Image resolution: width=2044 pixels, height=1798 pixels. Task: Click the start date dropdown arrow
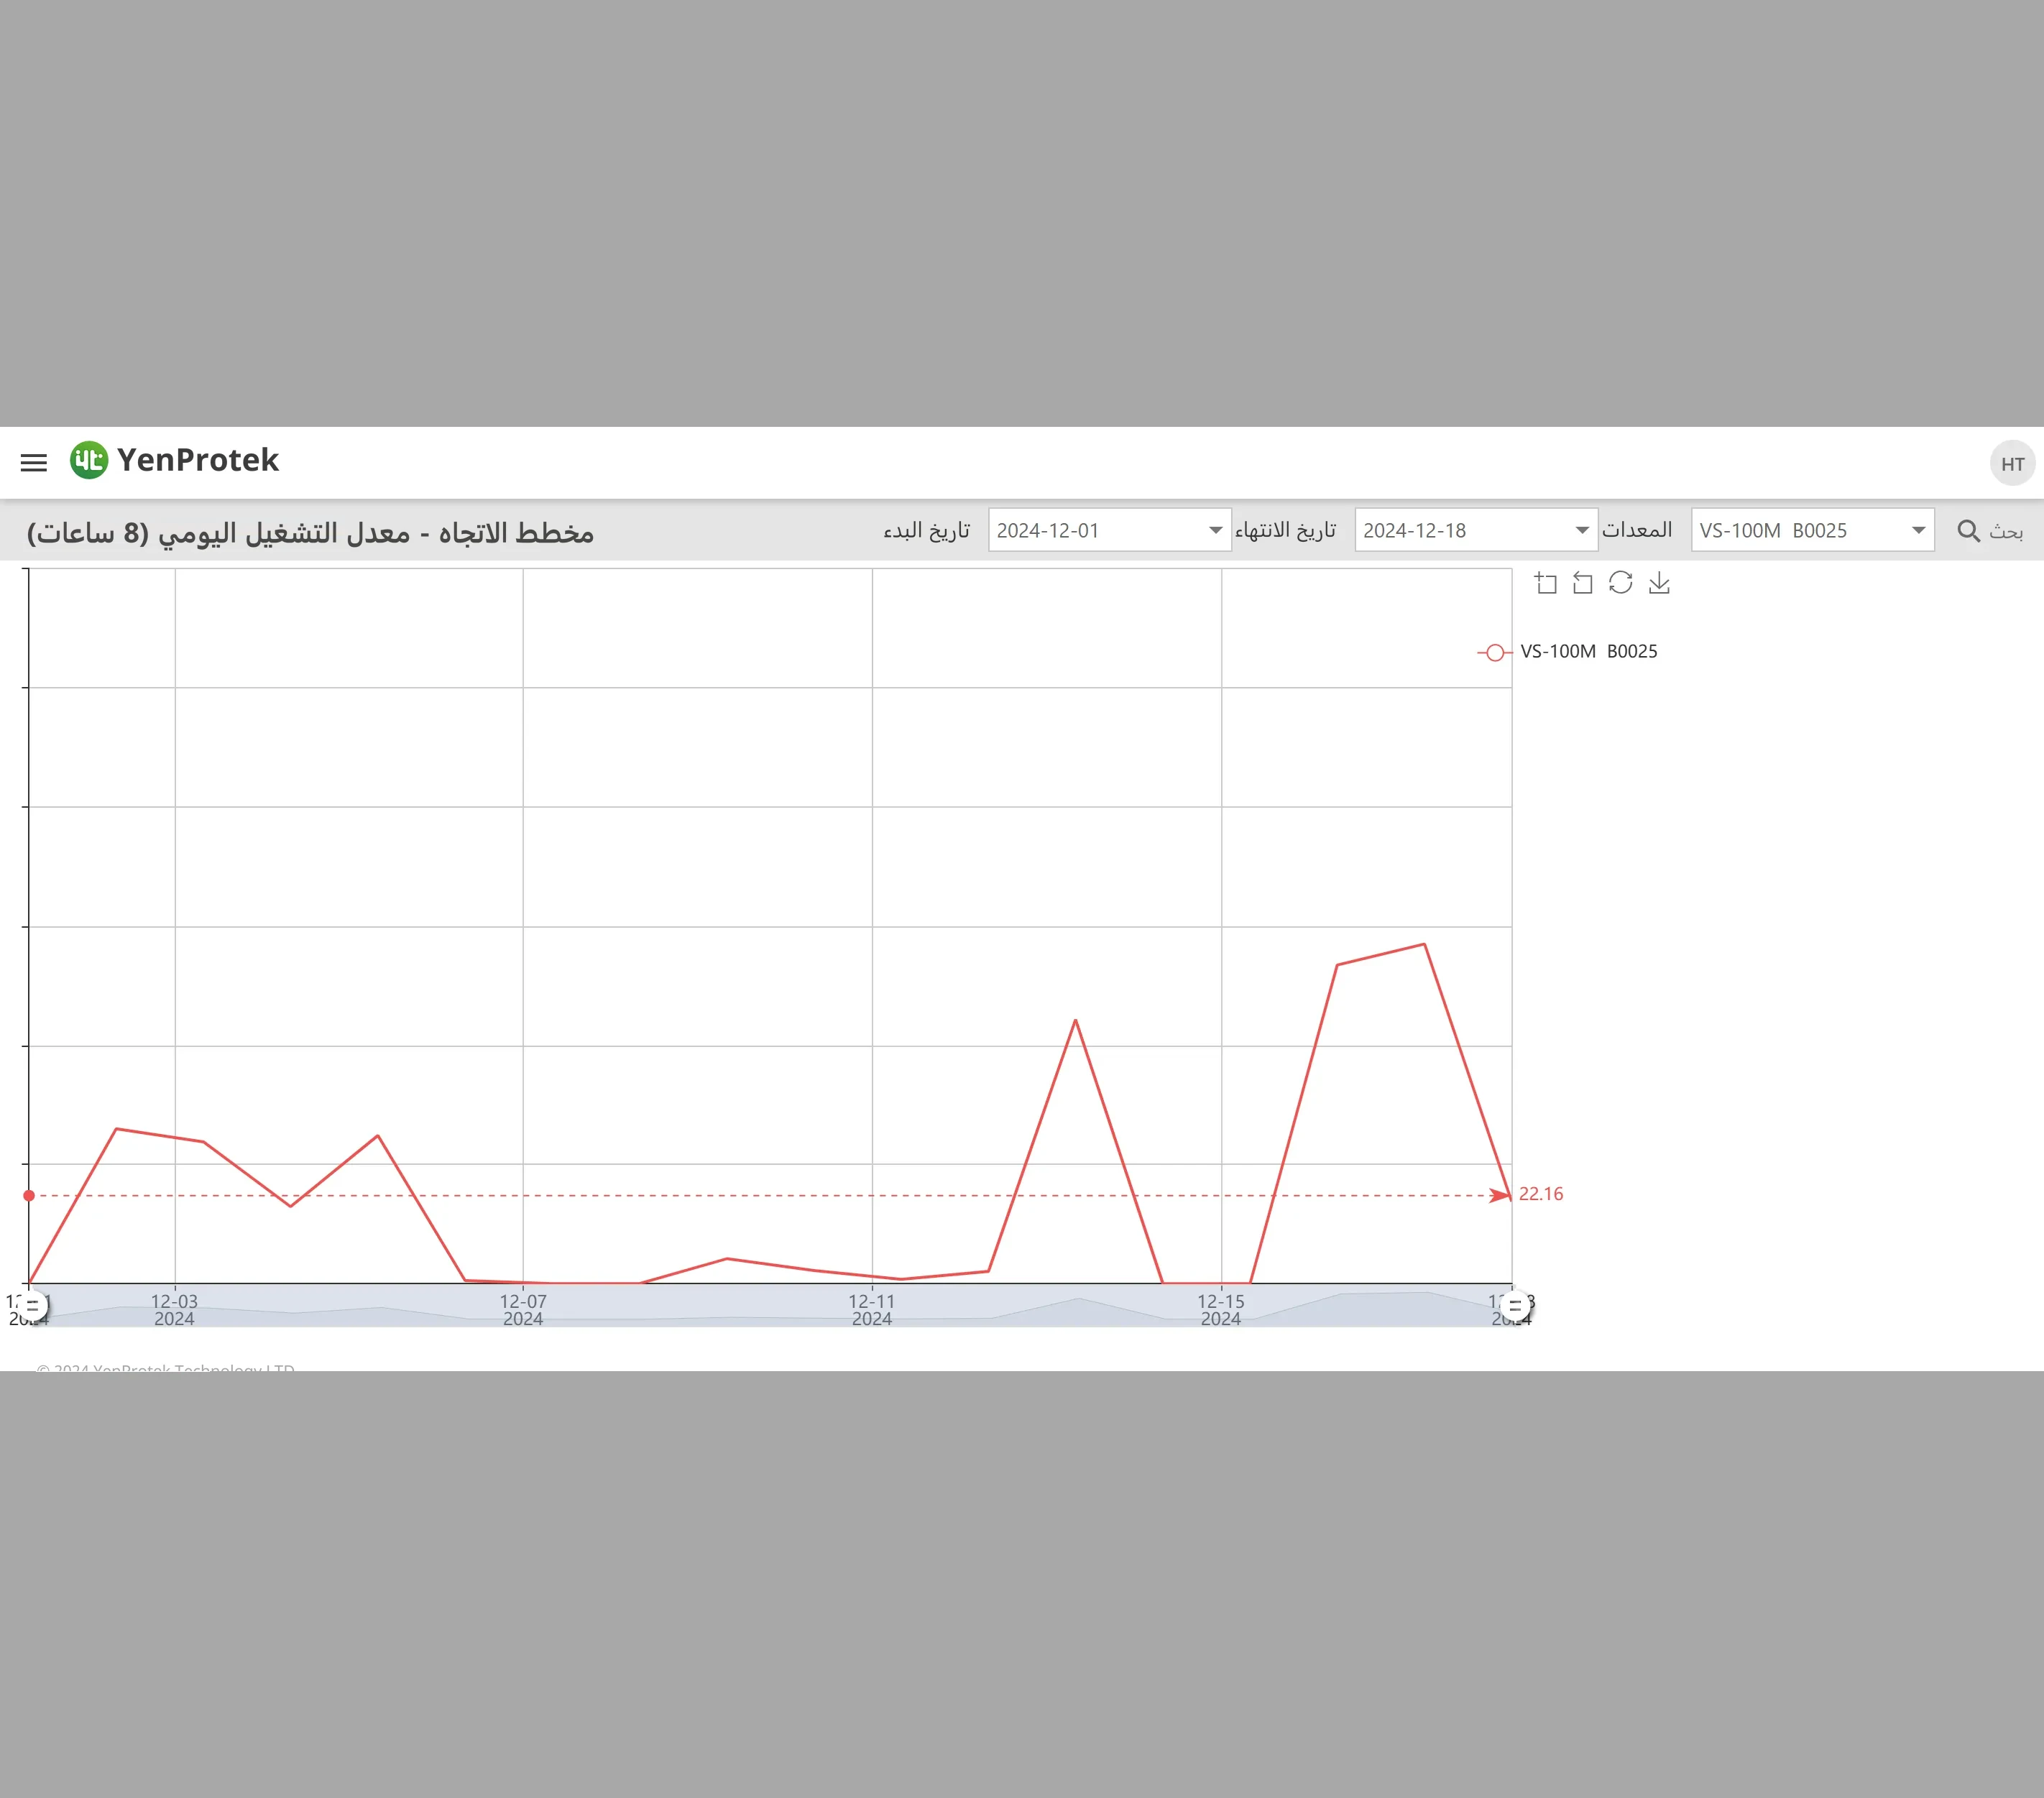(x=1215, y=530)
